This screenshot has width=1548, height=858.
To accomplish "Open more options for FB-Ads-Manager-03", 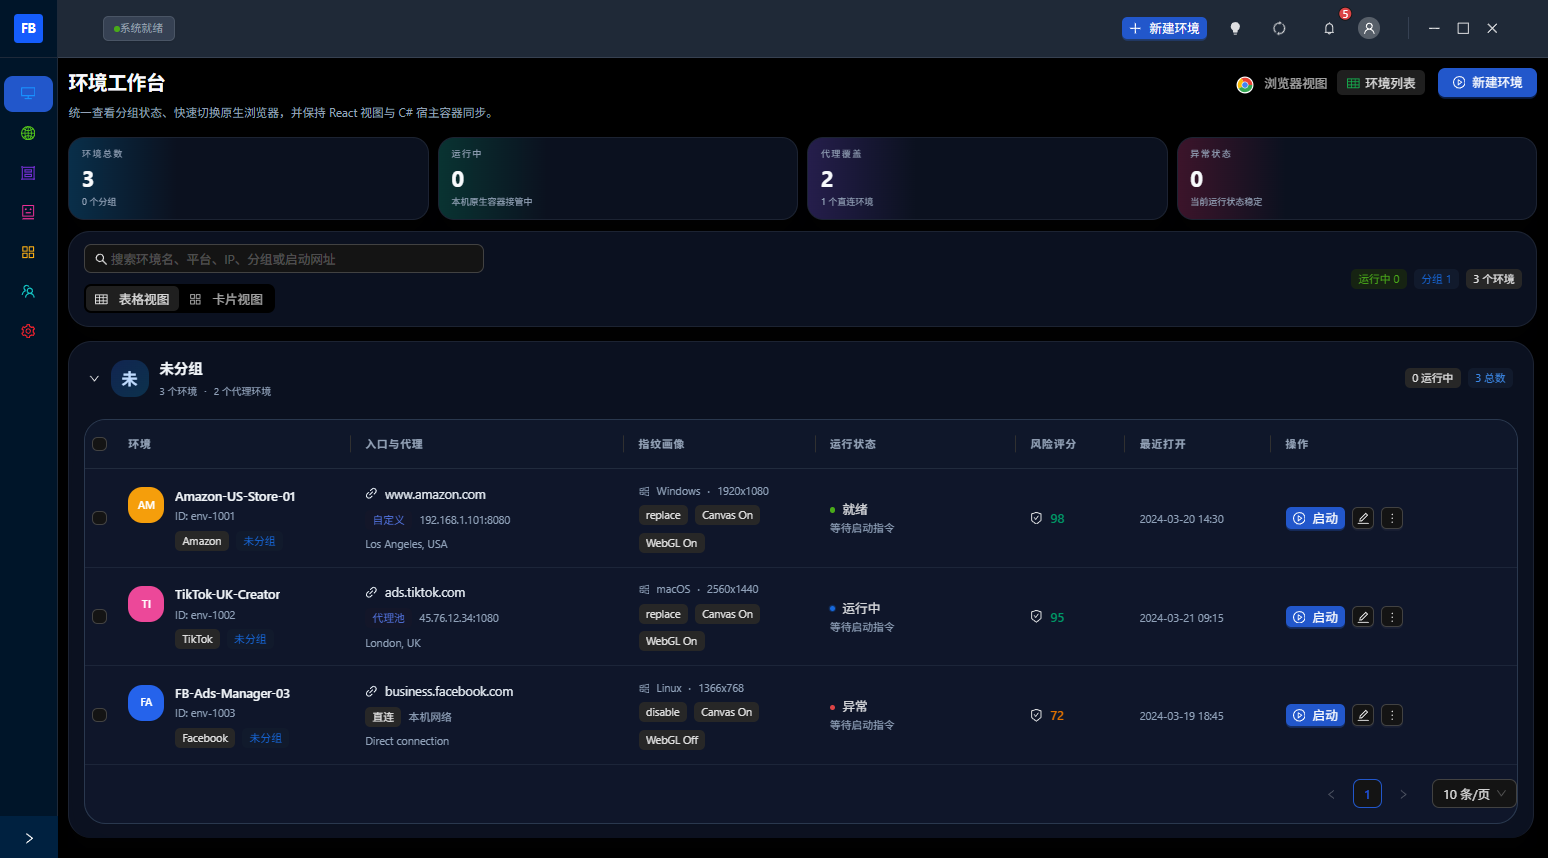I will [x=1392, y=715].
